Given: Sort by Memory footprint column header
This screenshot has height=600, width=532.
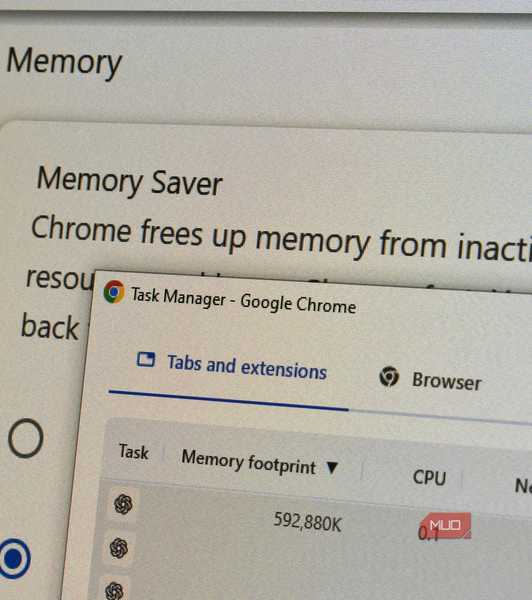Looking at the screenshot, I should pyautogui.click(x=249, y=461).
